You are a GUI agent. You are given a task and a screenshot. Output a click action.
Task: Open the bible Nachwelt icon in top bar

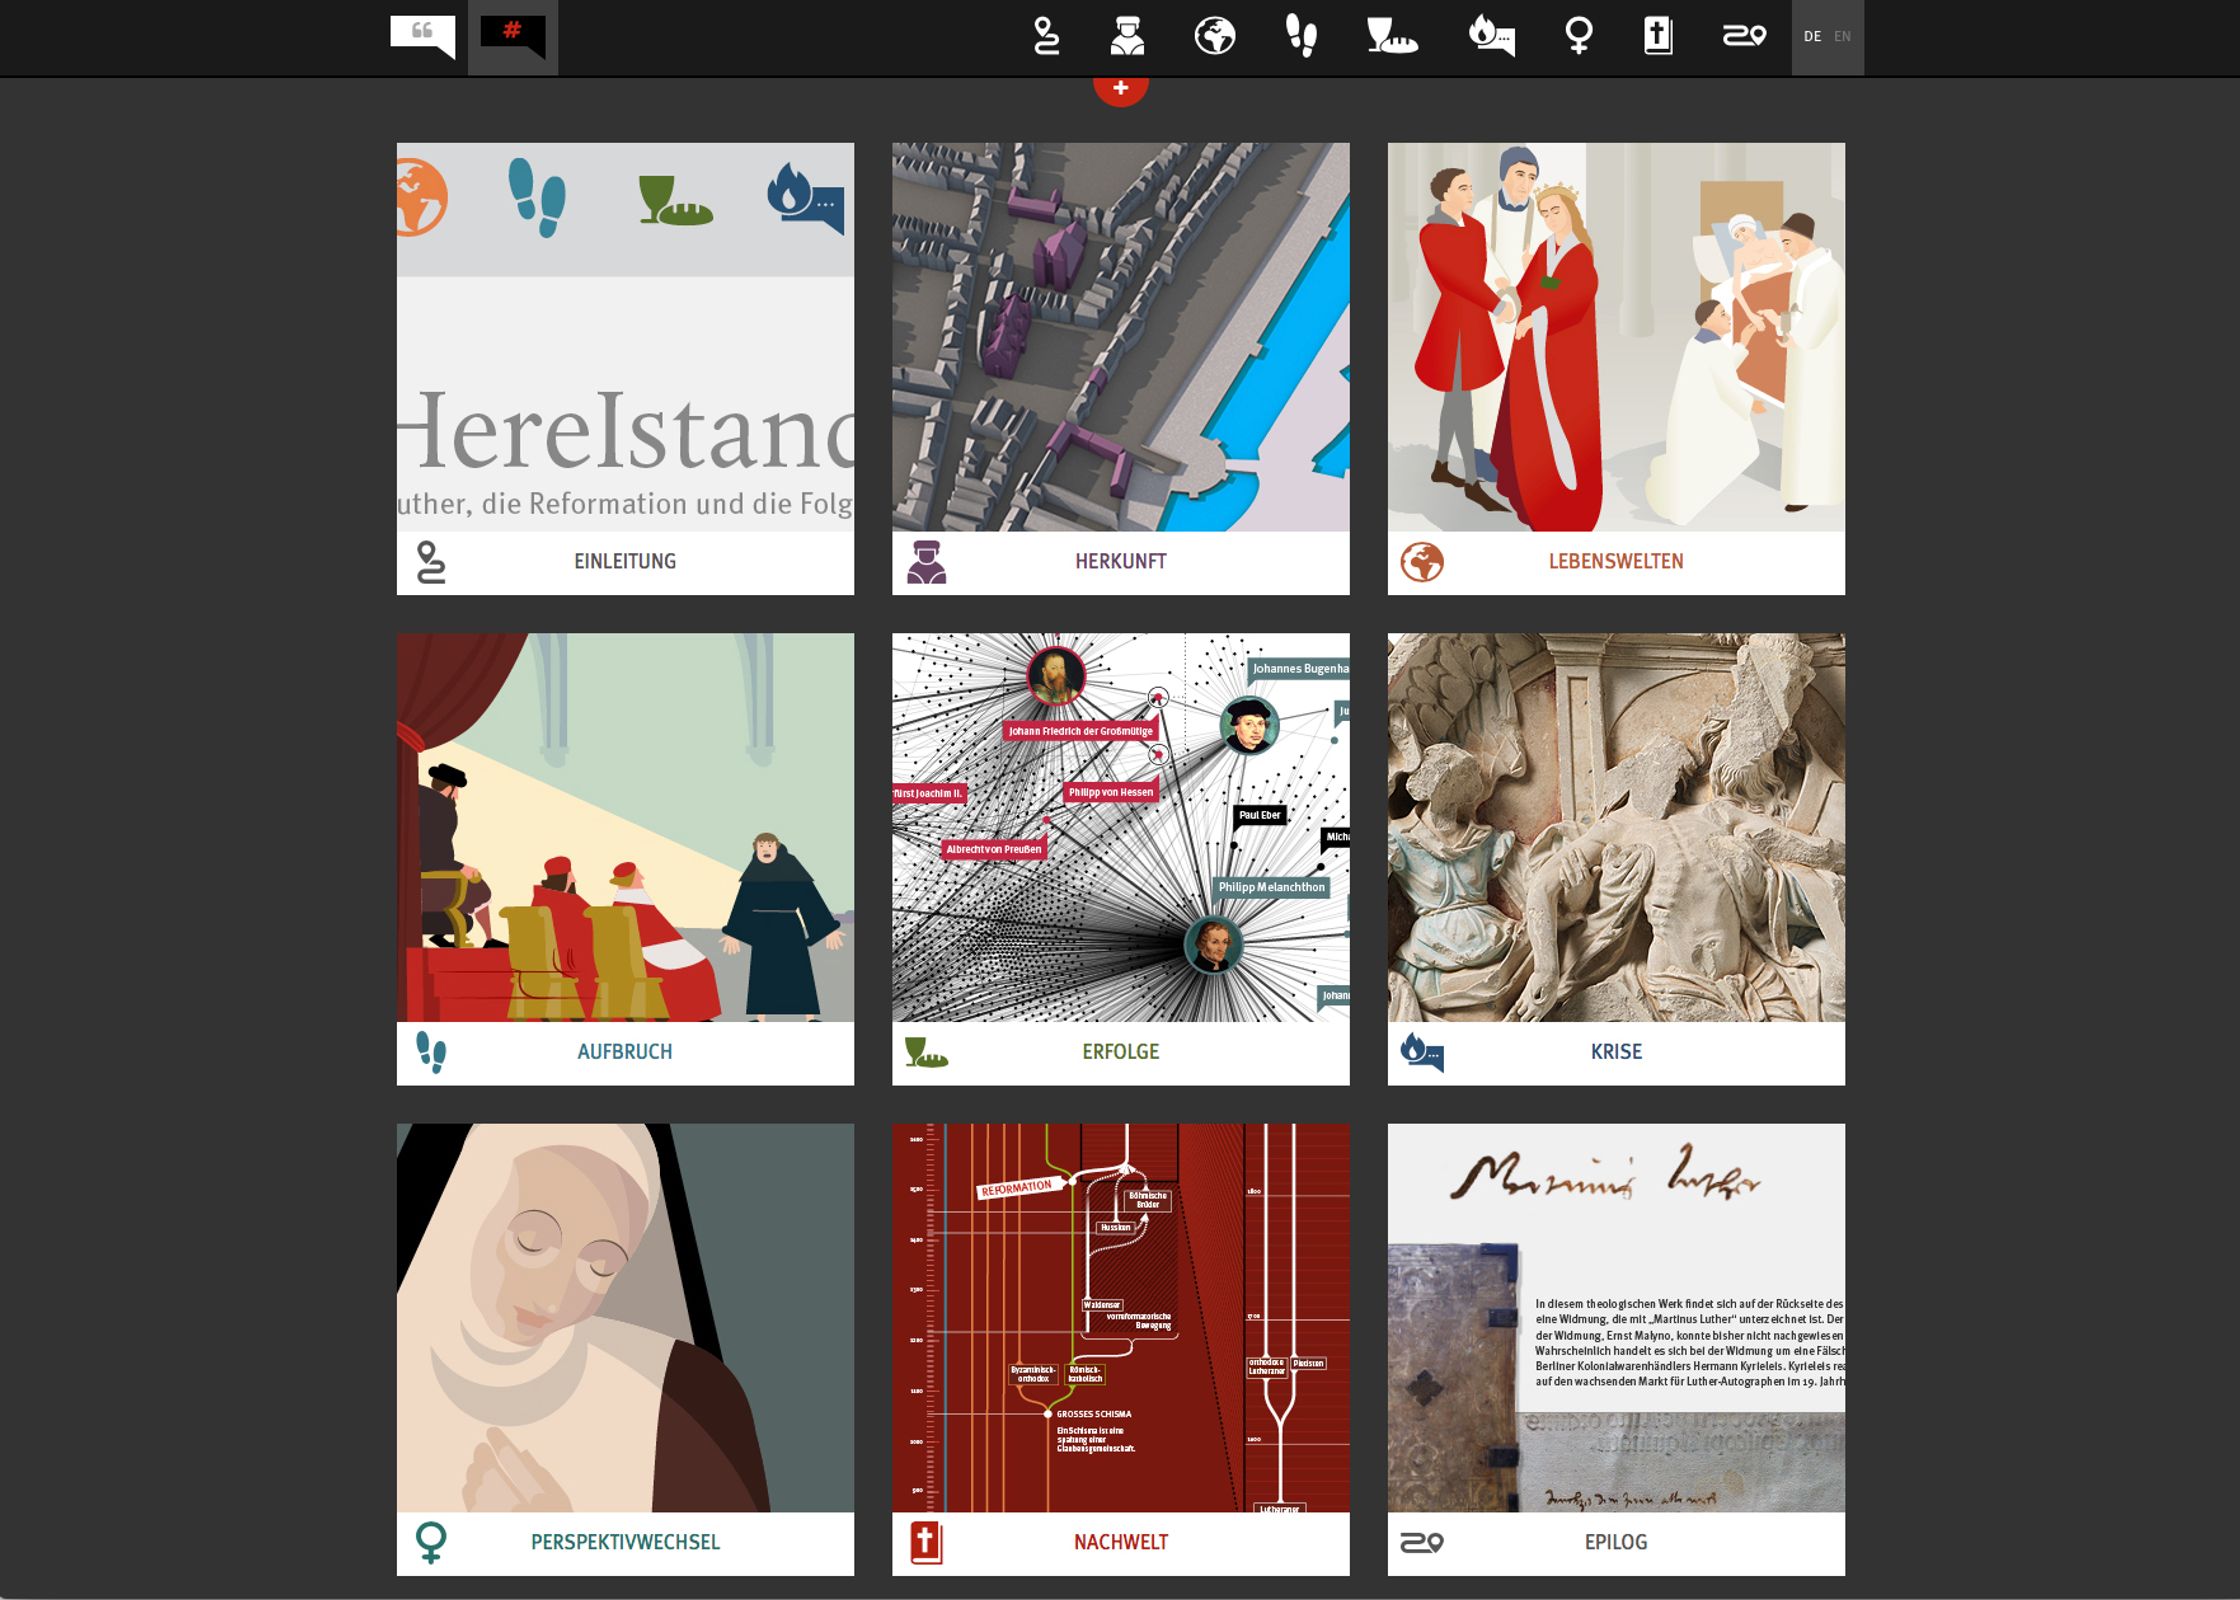click(x=1658, y=36)
